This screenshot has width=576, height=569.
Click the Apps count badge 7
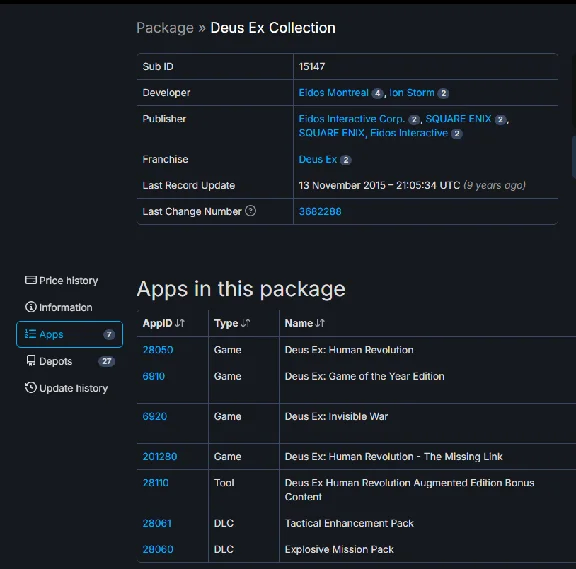click(109, 335)
